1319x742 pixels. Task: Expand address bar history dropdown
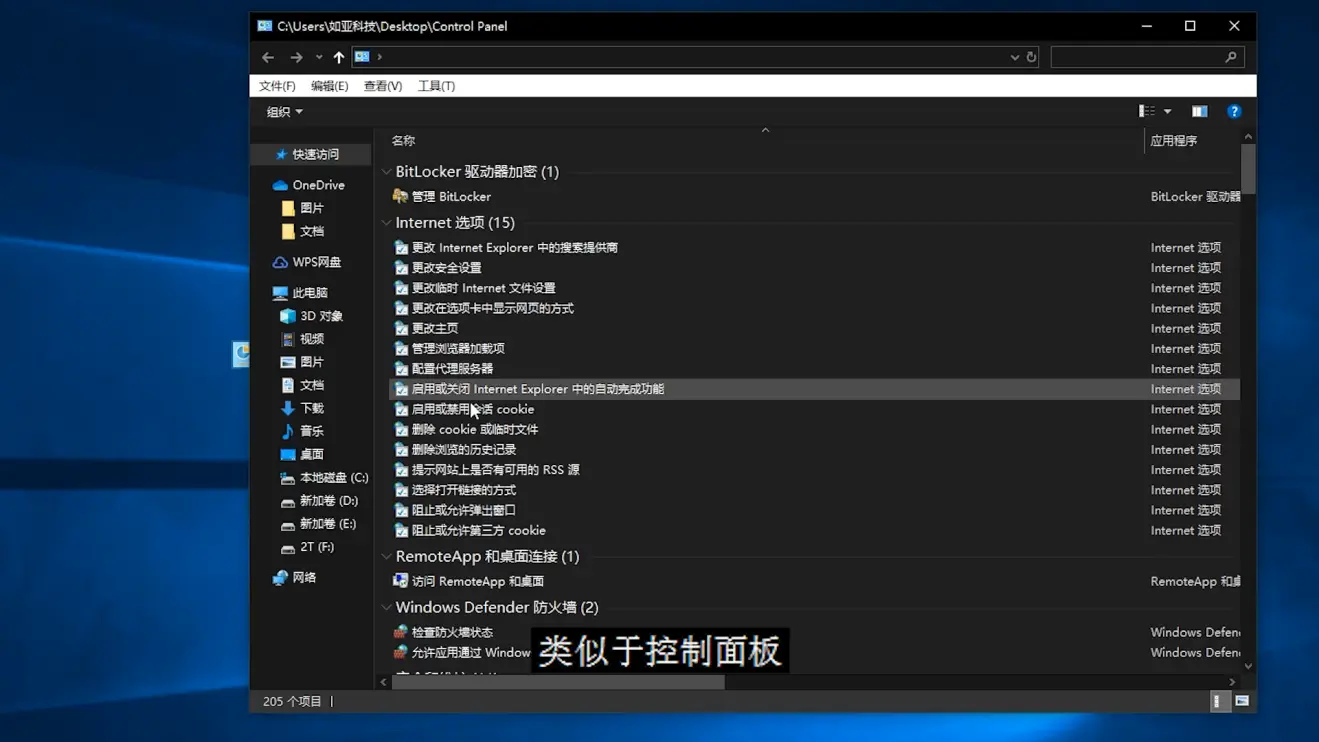click(x=1015, y=57)
